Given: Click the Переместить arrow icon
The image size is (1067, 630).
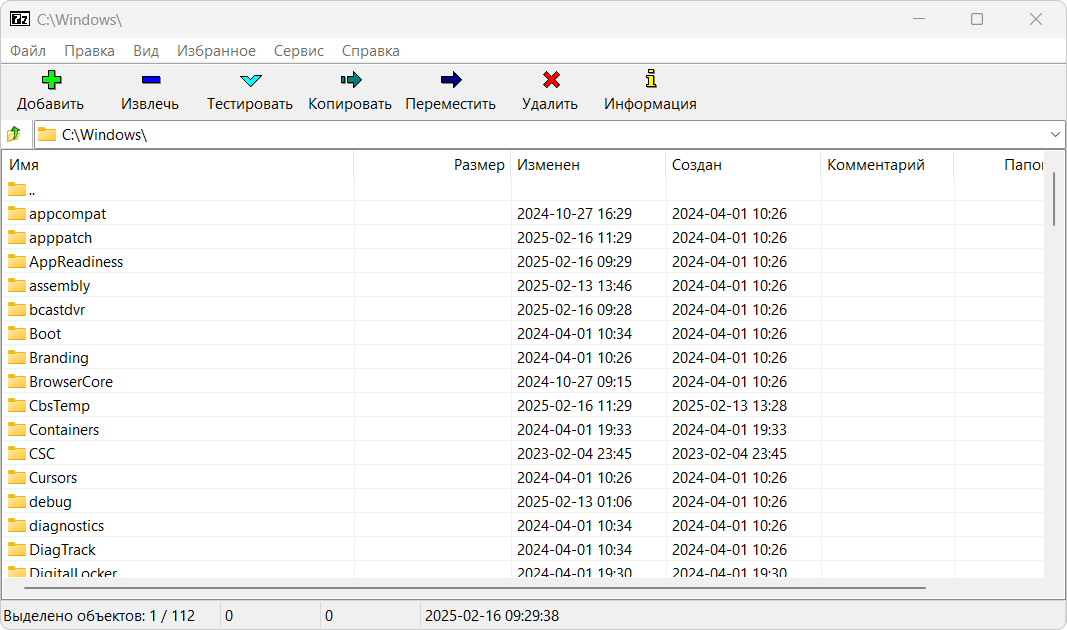Looking at the screenshot, I should pos(450,80).
